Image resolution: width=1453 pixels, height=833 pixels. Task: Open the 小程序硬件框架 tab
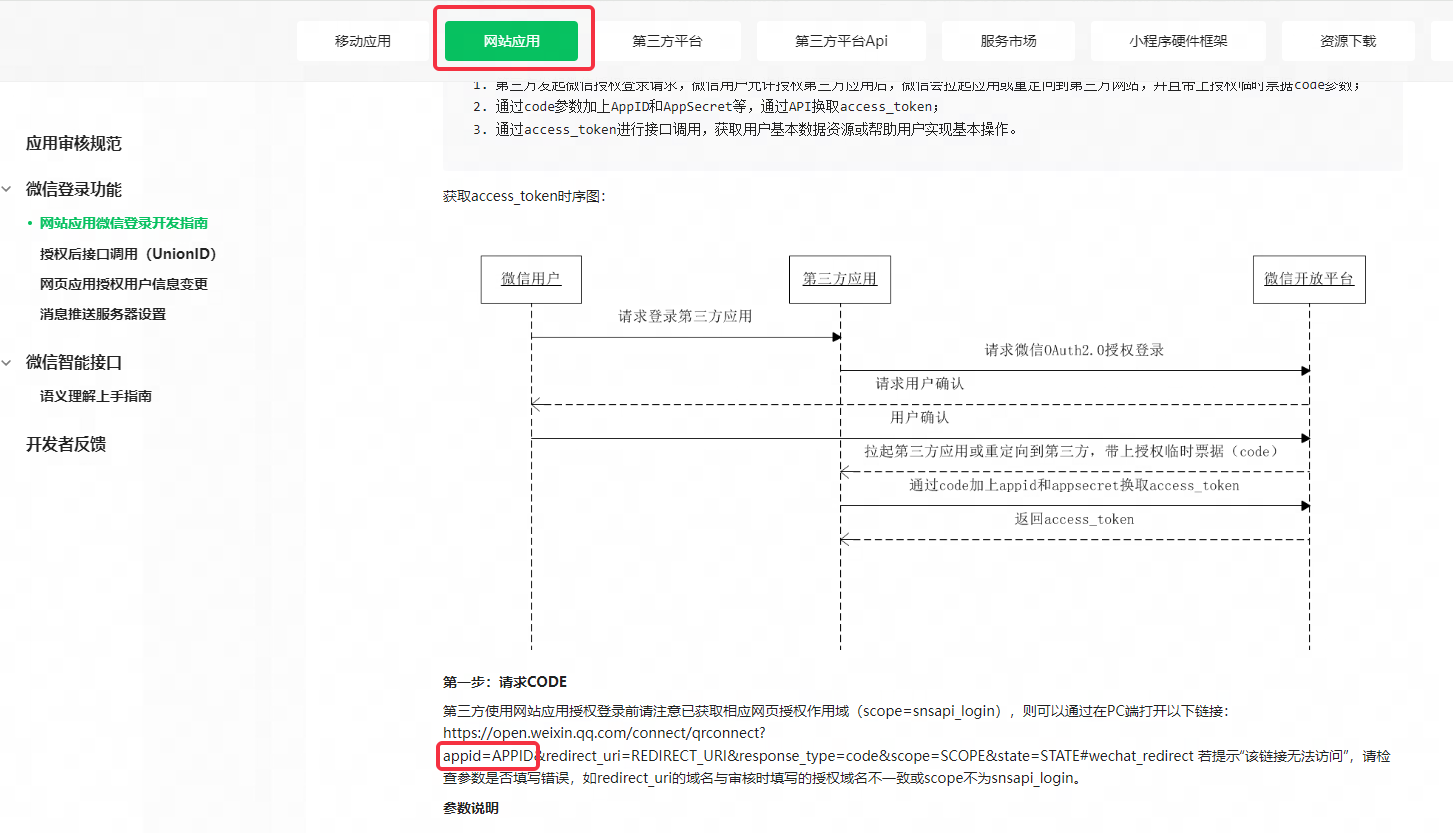click(x=1178, y=41)
